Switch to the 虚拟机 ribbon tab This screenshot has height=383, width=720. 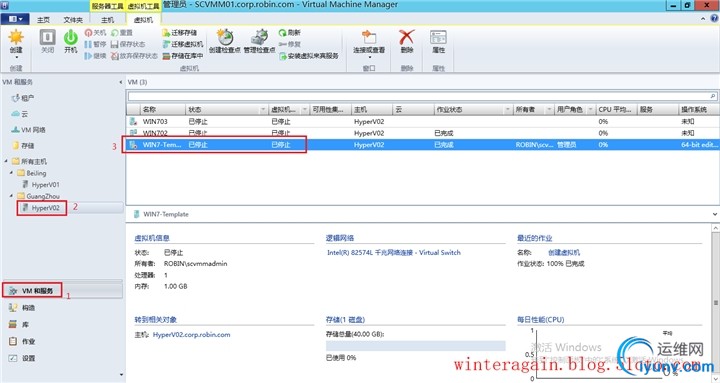pyautogui.click(x=143, y=20)
